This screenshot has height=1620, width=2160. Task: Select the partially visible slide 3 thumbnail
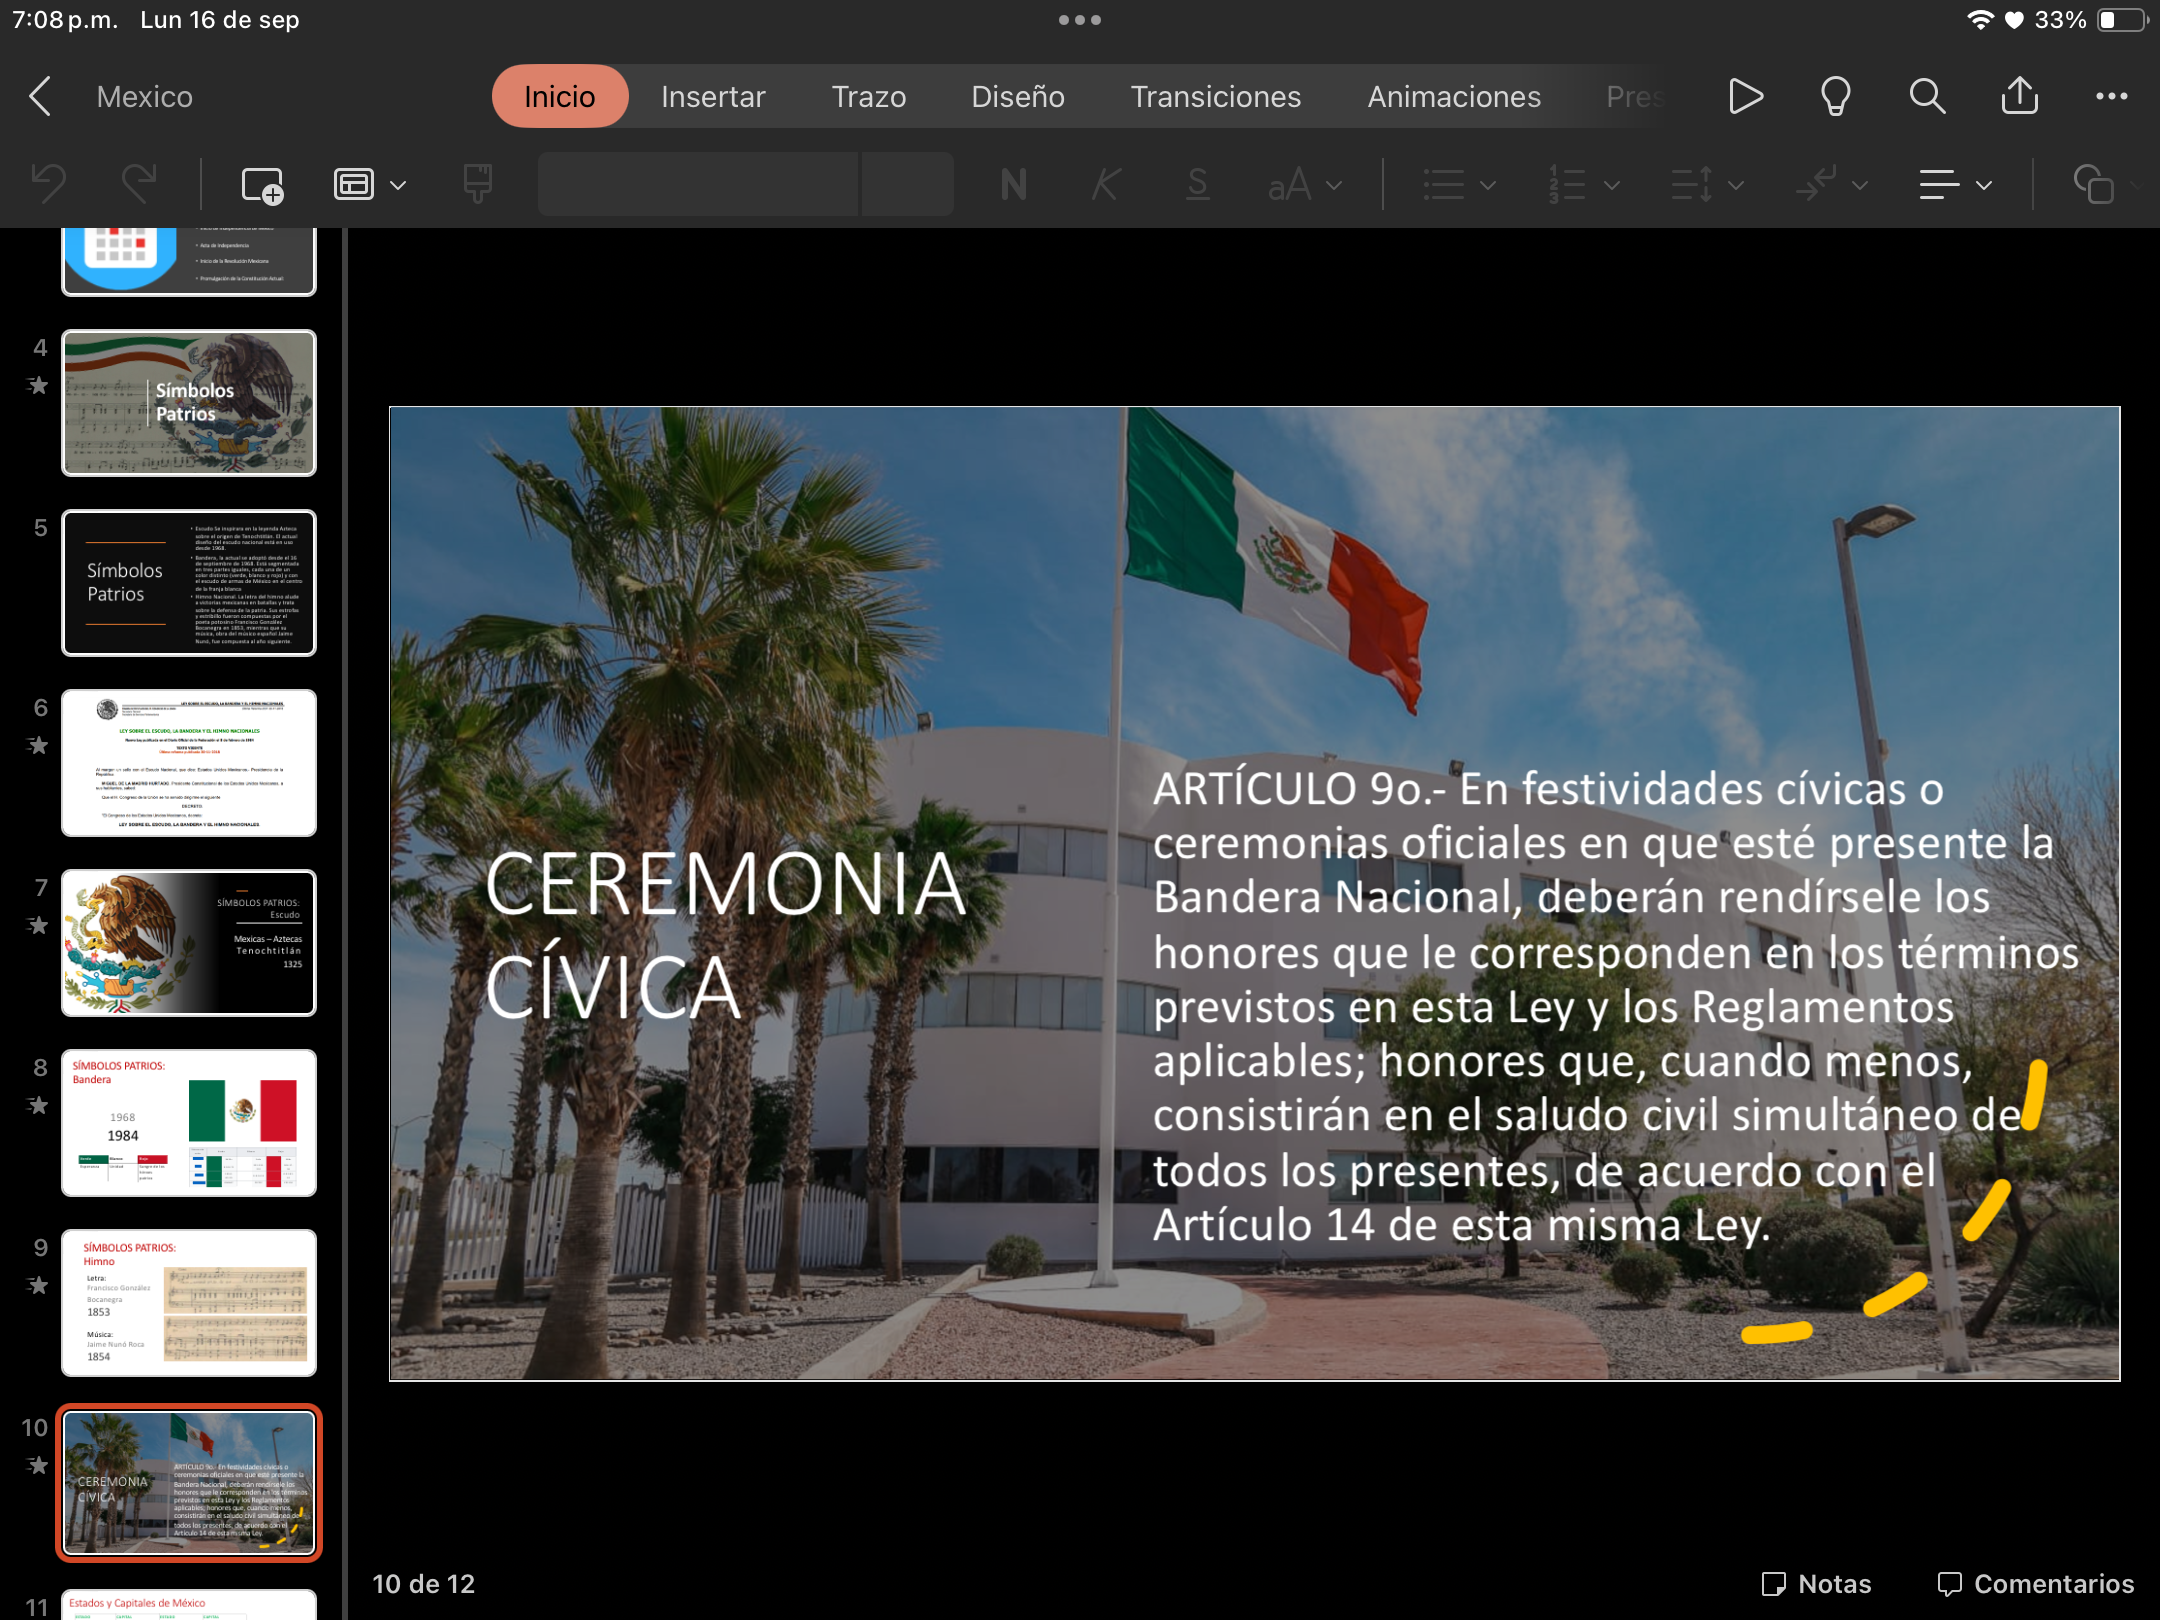[189, 261]
